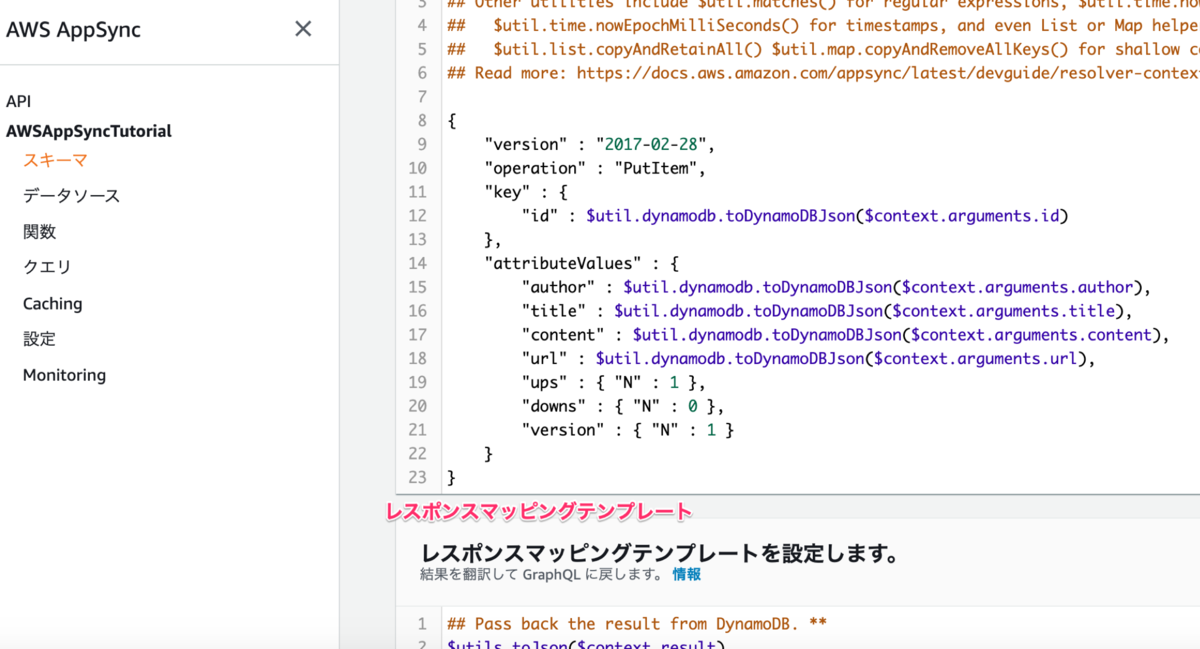Click the "title" attribute line
The height and width of the screenshot is (649, 1200).
827,311
